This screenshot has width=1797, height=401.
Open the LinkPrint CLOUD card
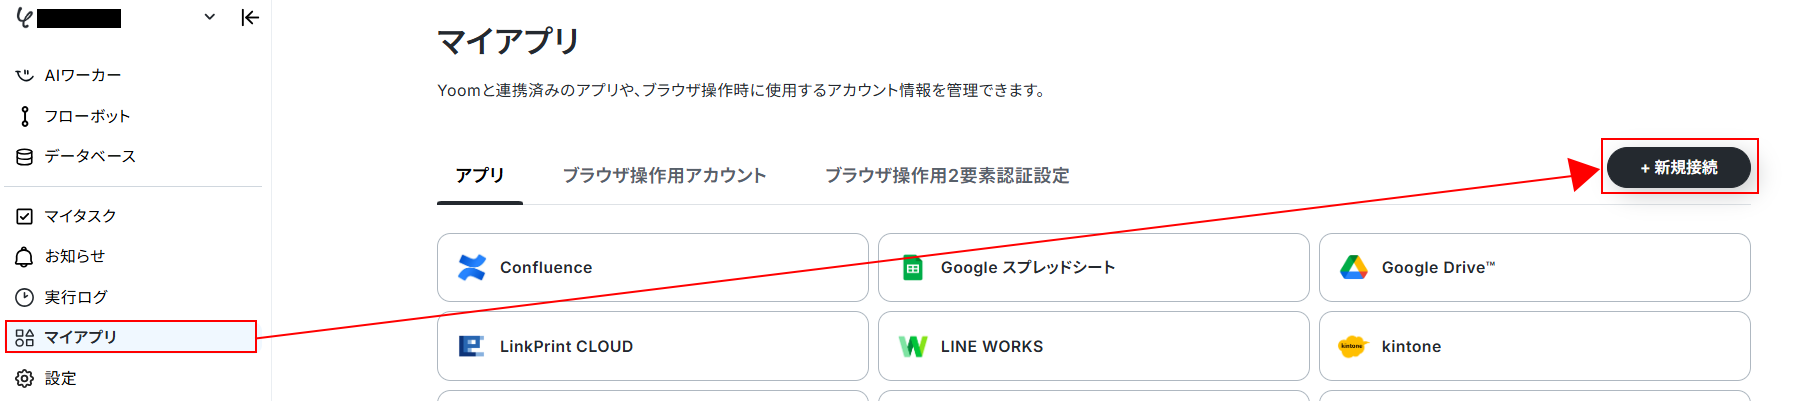point(653,346)
